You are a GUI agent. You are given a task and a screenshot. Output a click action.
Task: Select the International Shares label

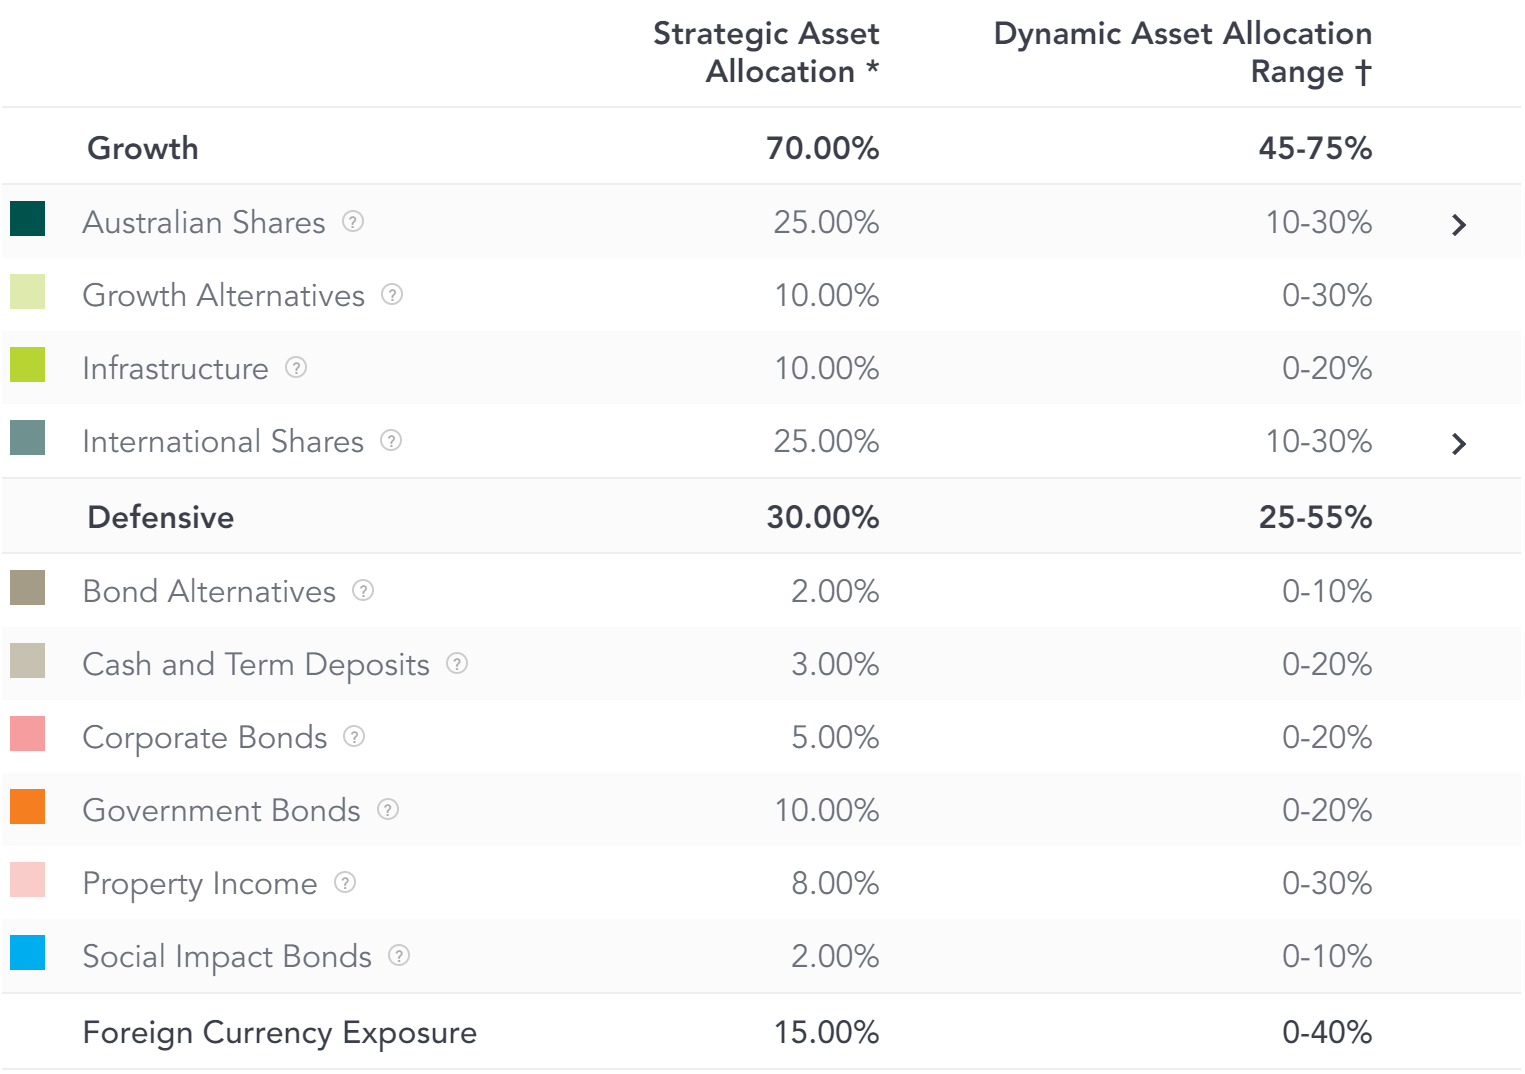pos(223,441)
